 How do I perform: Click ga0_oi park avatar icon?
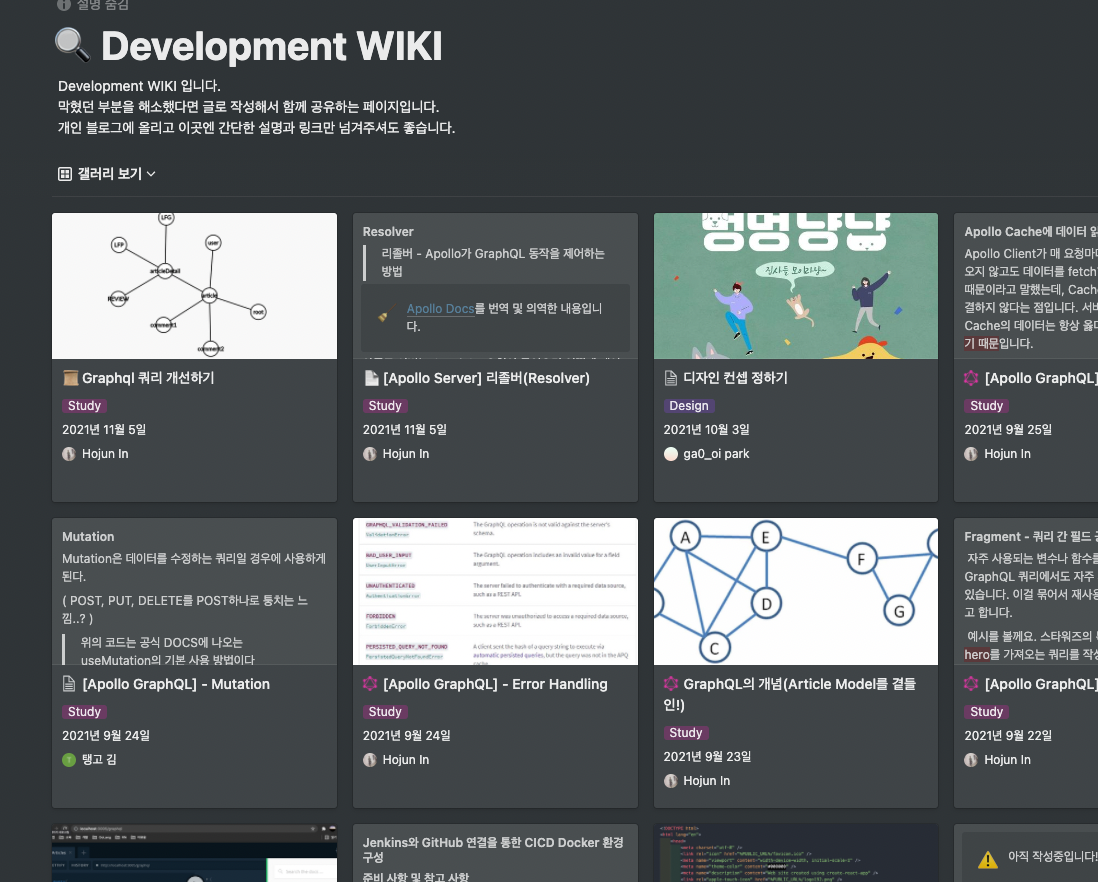671,454
